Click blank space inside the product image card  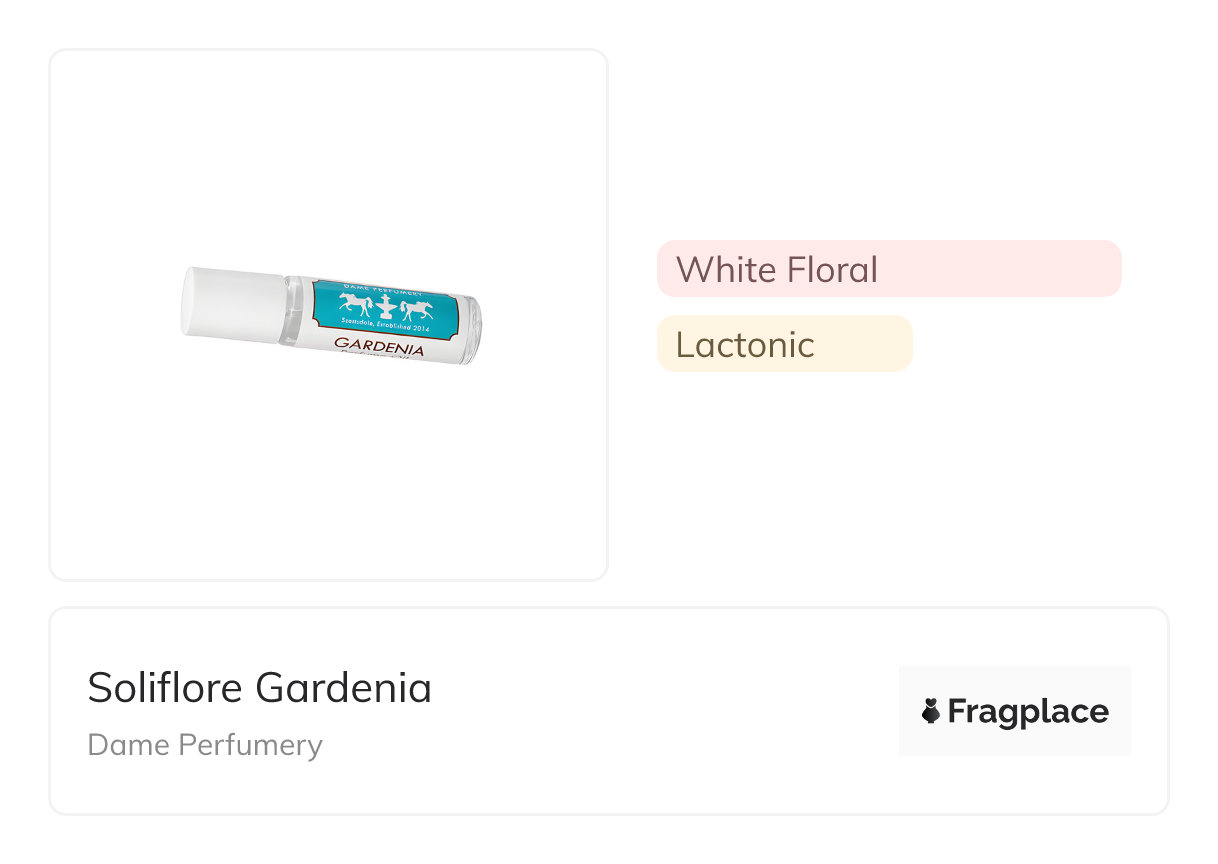(328, 480)
